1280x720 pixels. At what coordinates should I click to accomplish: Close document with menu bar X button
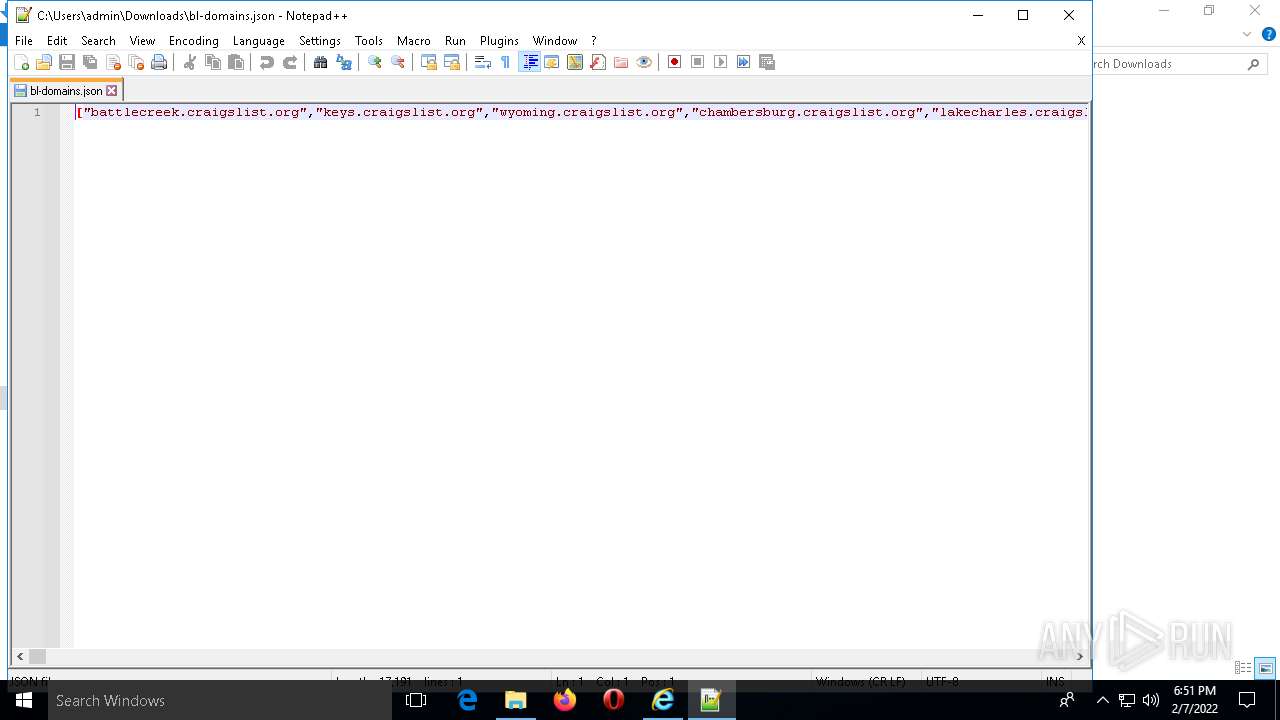[x=1081, y=41]
